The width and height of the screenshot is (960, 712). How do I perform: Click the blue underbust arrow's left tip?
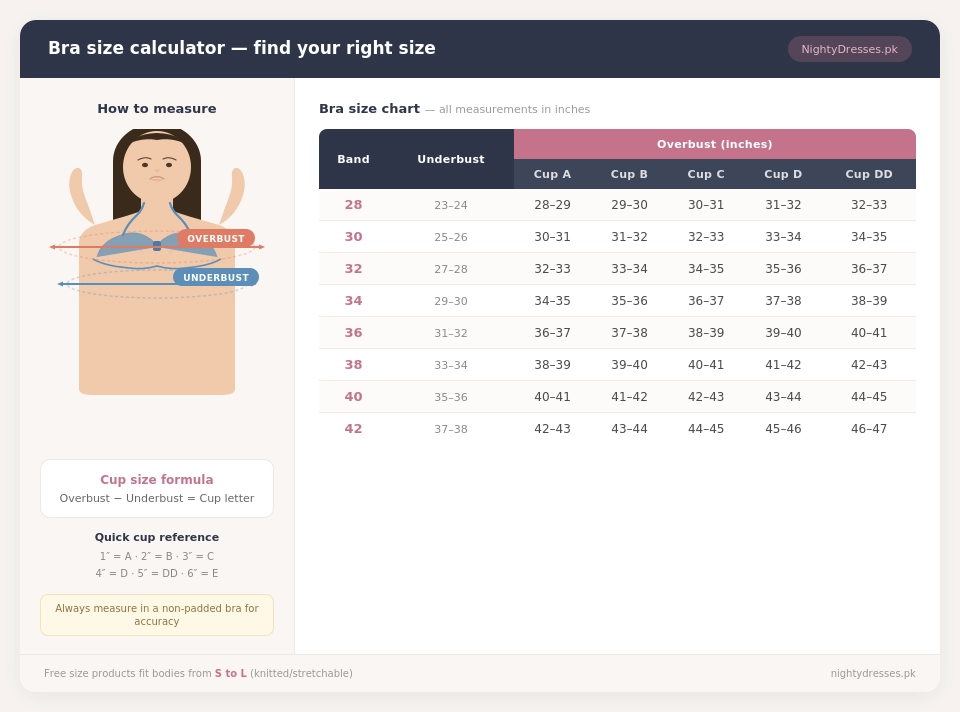pos(60,283)
